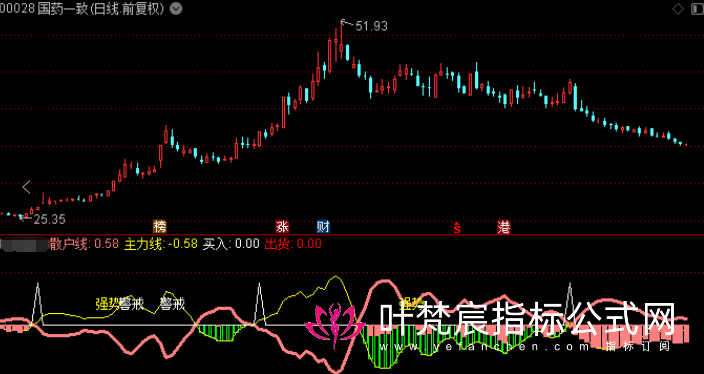Open the 港 event marker

click(x=504, y=227)
